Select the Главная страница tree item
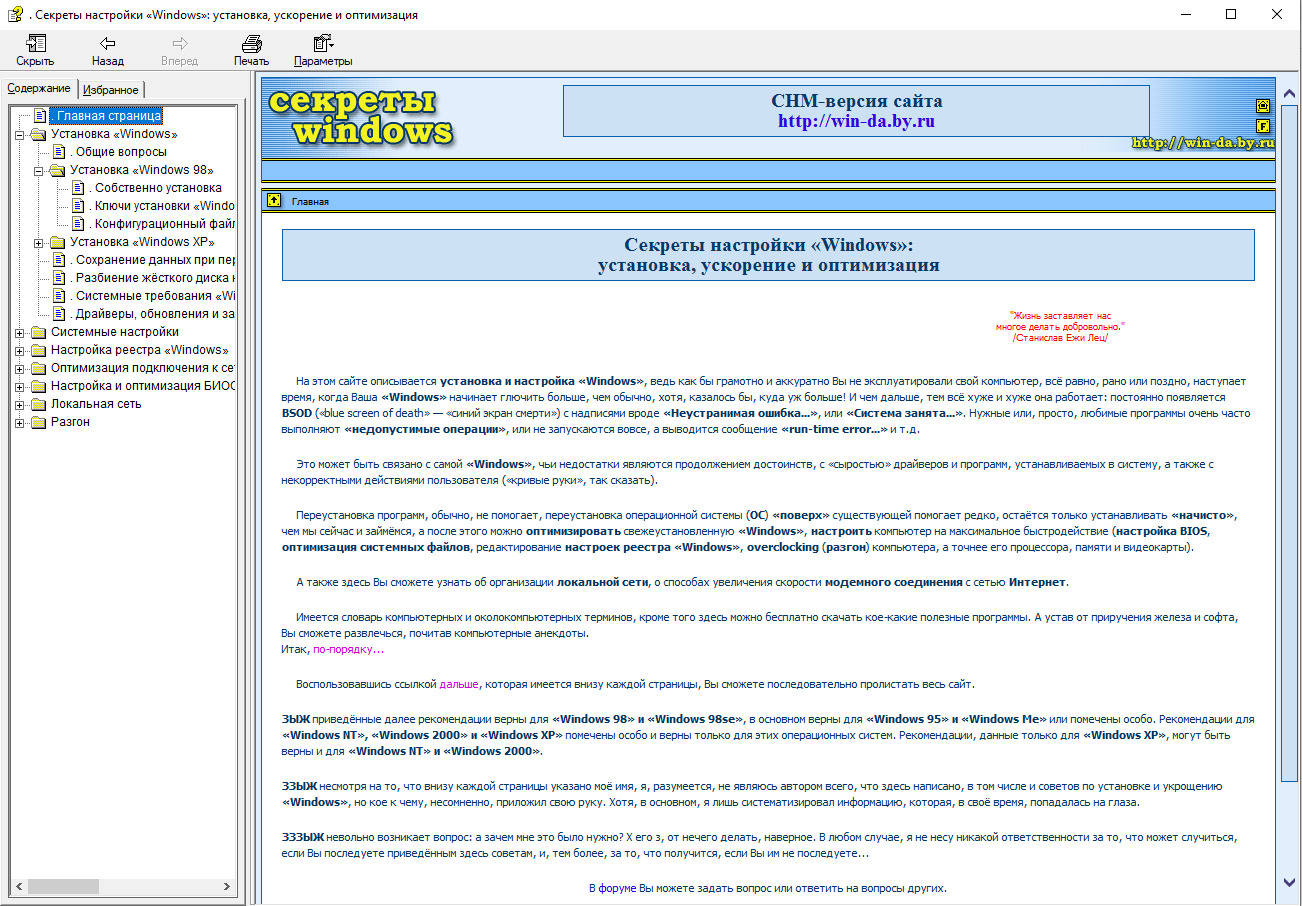The height and width of the screenshot is (906, 1302). pyautogui.click(x=105, y=116)
